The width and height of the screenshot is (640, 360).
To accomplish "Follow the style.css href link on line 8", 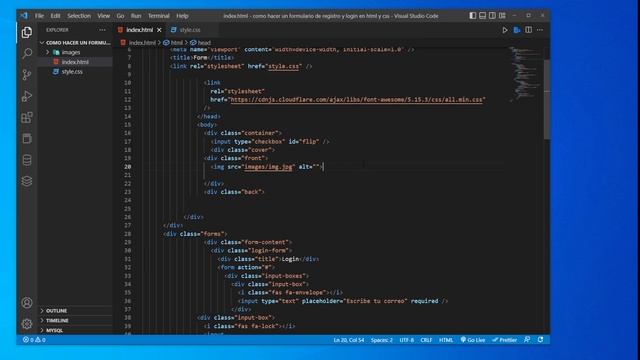I will [283, 66].
